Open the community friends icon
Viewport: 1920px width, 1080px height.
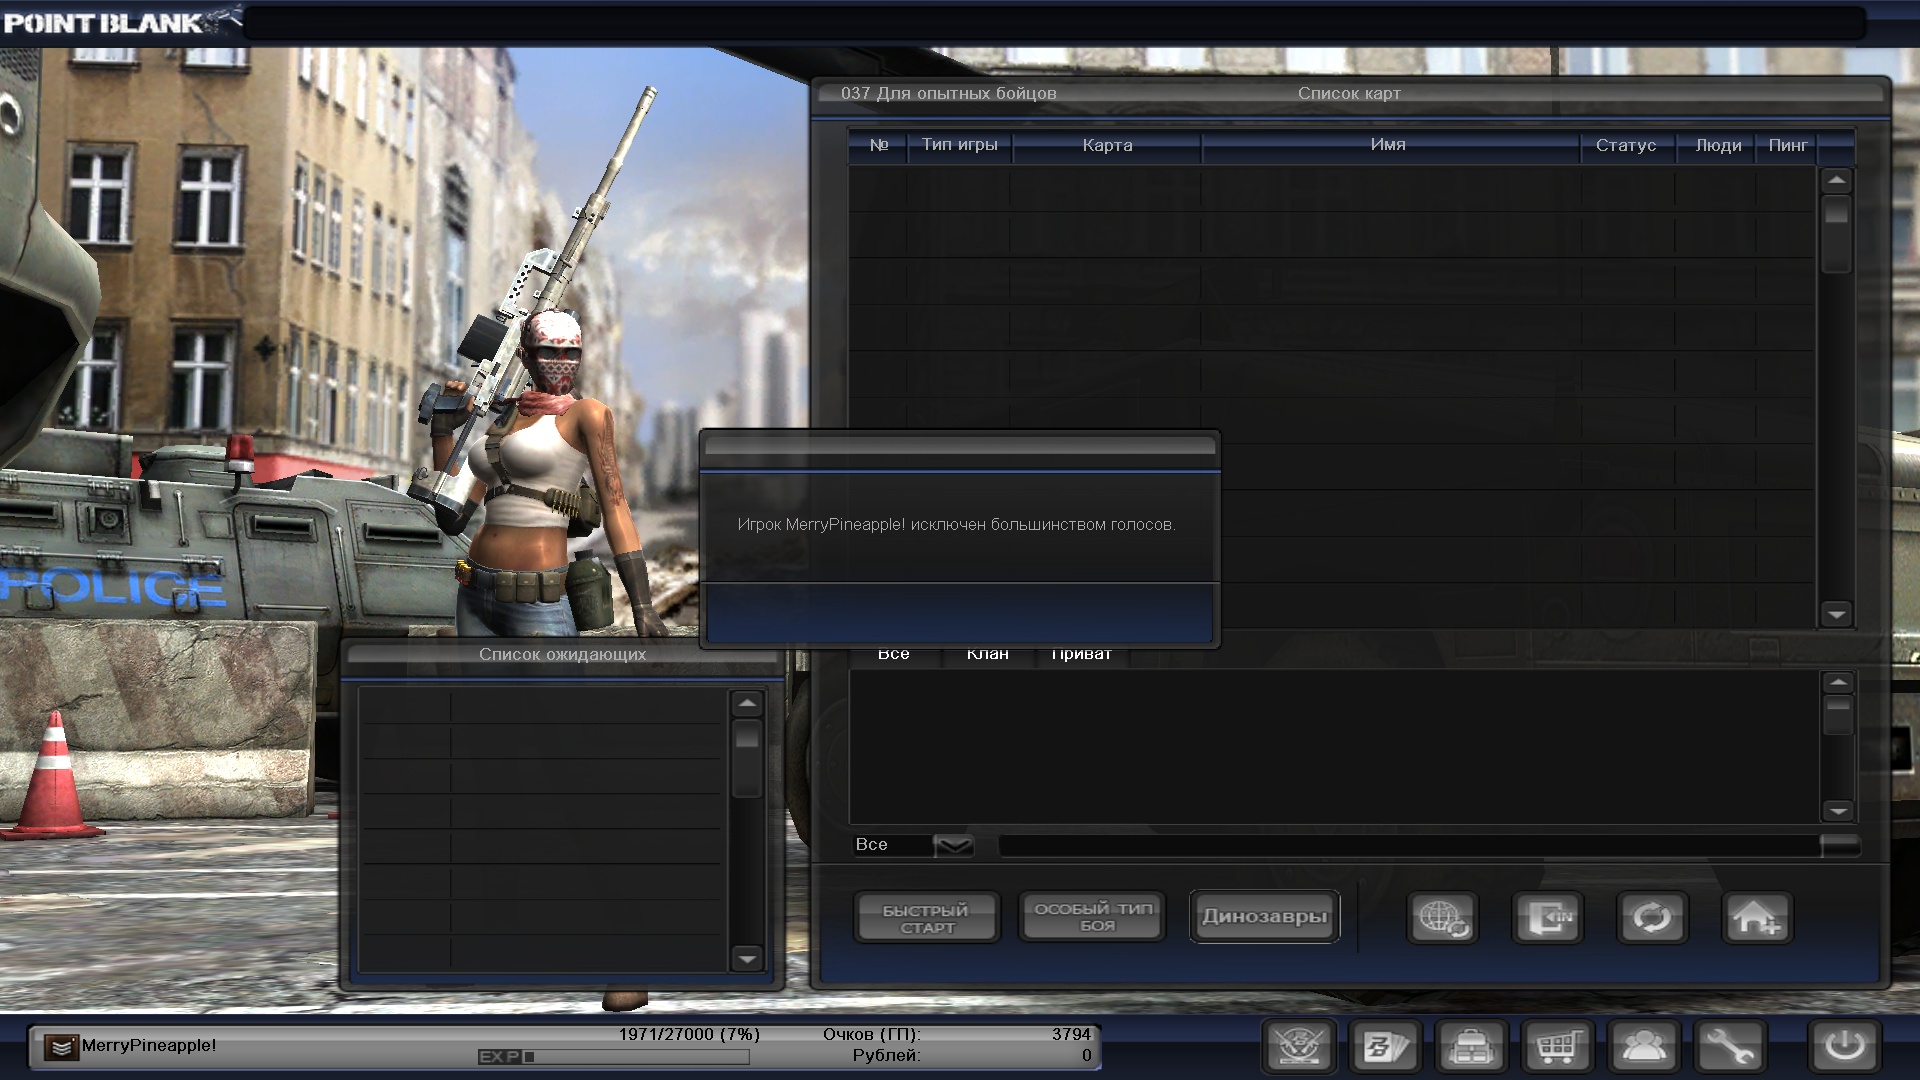pos(1643,1047)
